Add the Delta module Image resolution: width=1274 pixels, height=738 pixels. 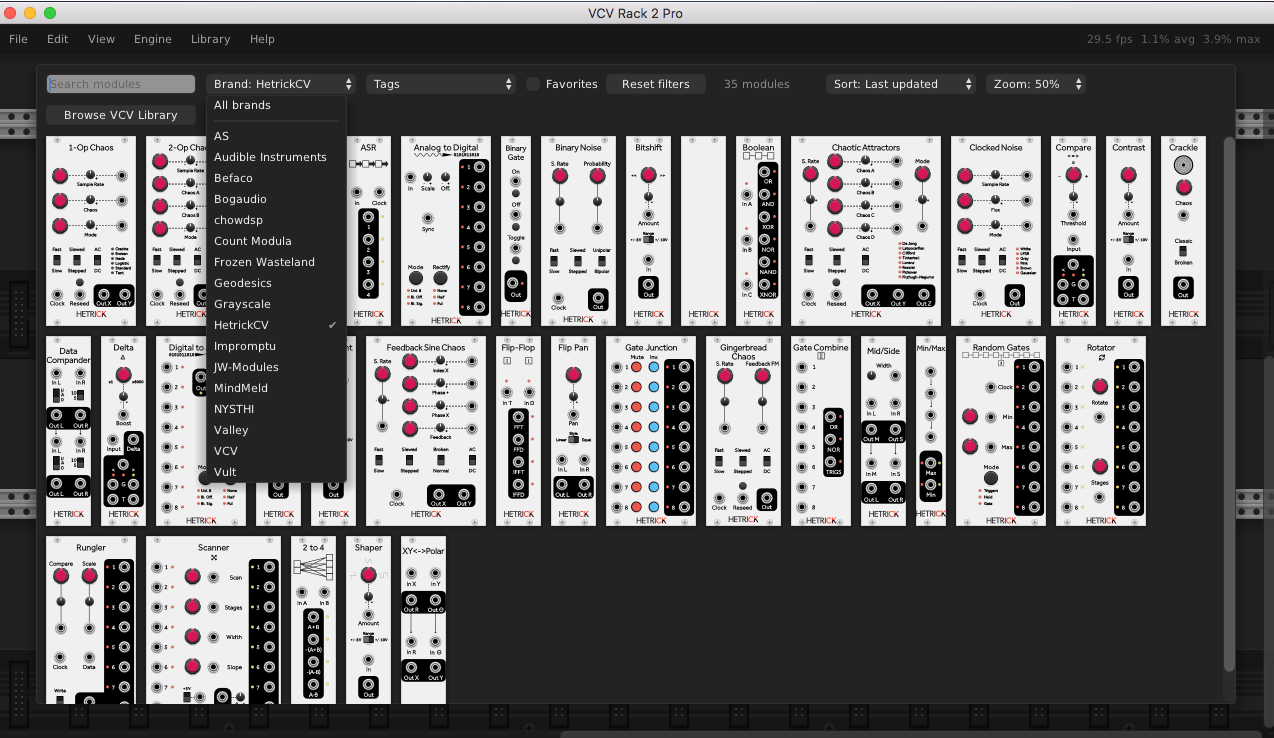pos(123,431)
